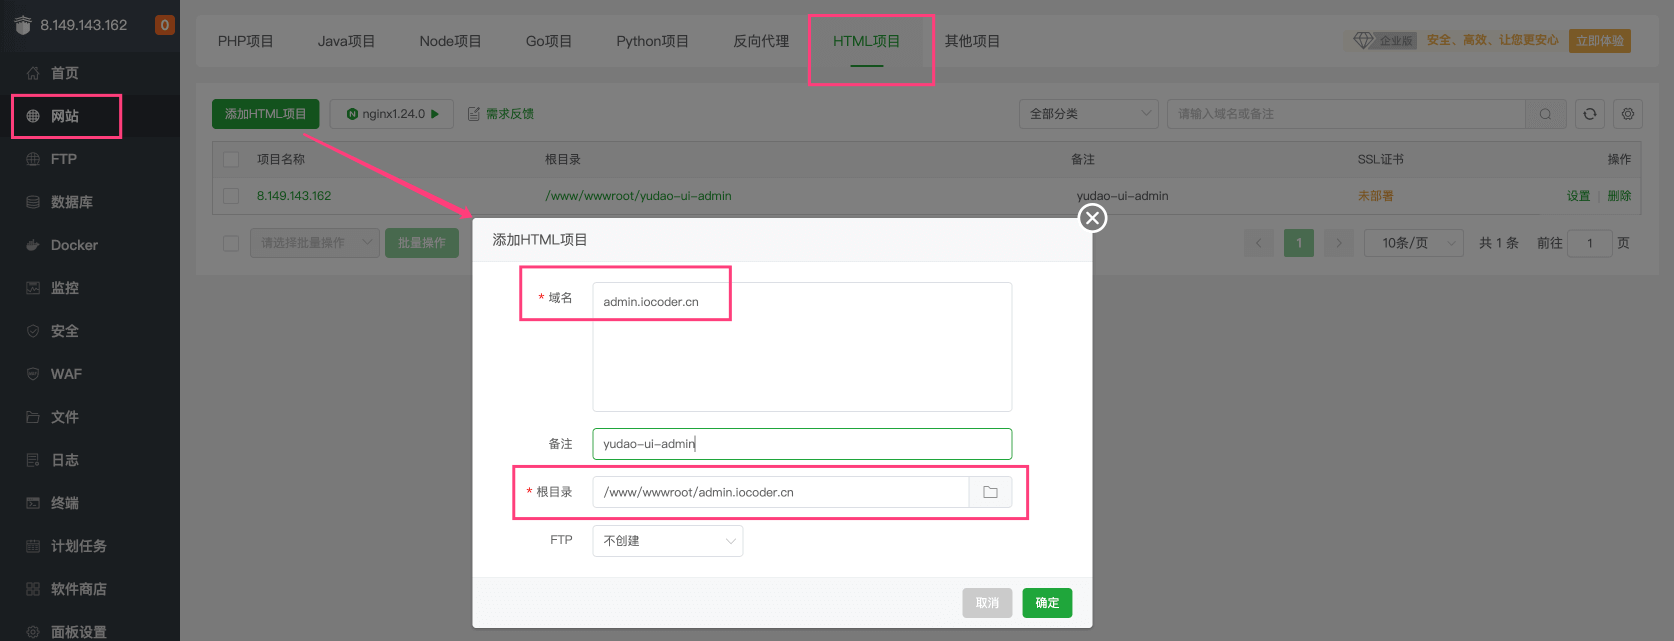Toggle the select-all checkbox in table header
Viewport: 1674px width, 641px height.
tap(231, 159)
